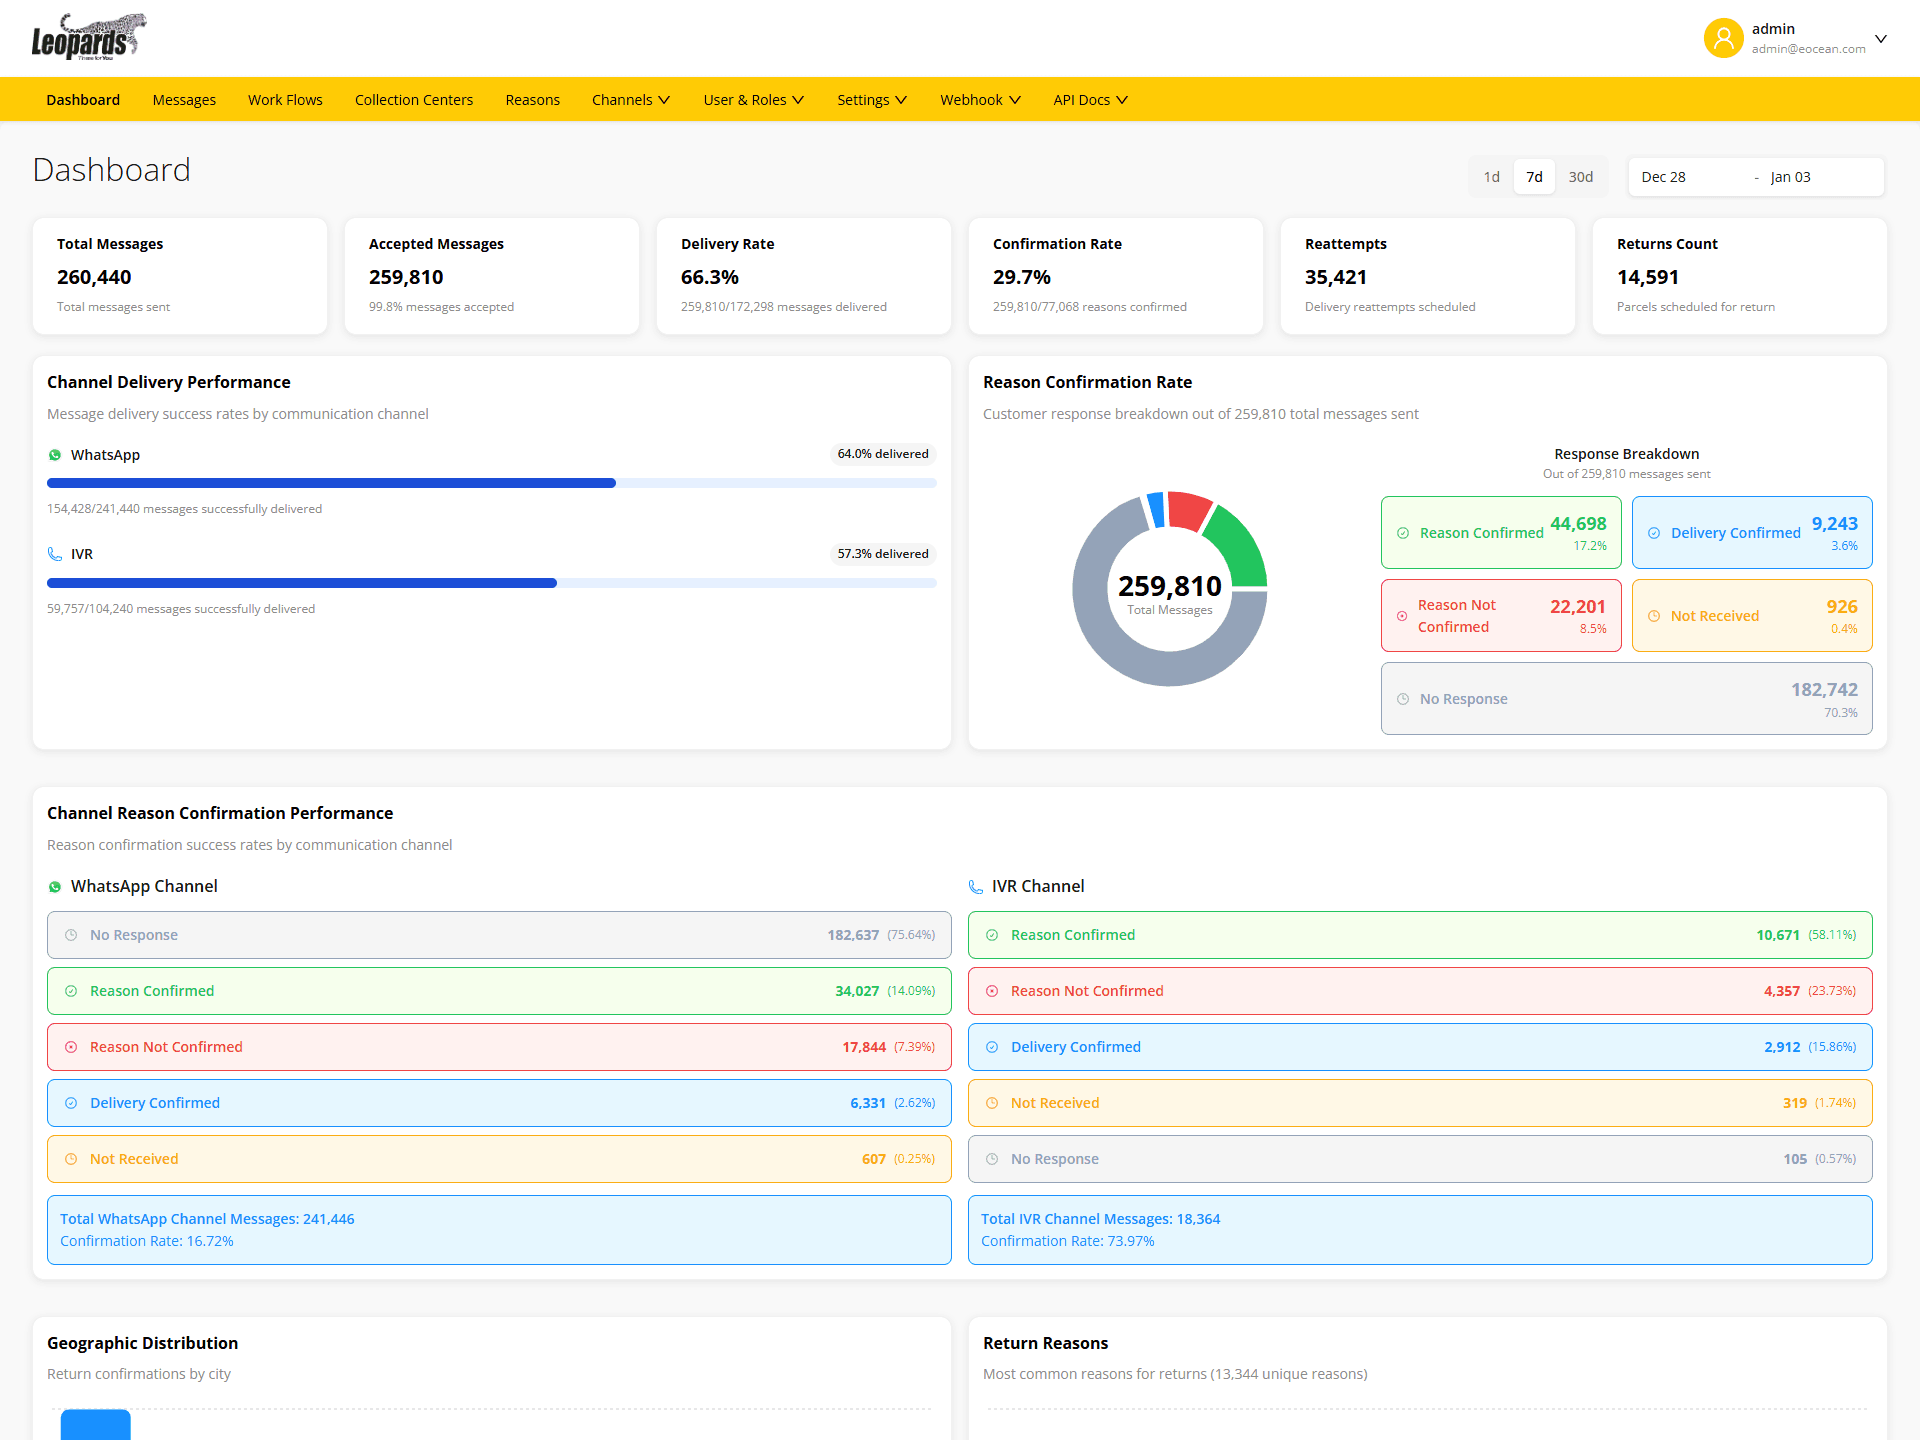The width and height of the screenshot is (1920, 1440).
Task: Click the check icon beside Reason Confirmed
Action: point(1403,532)
